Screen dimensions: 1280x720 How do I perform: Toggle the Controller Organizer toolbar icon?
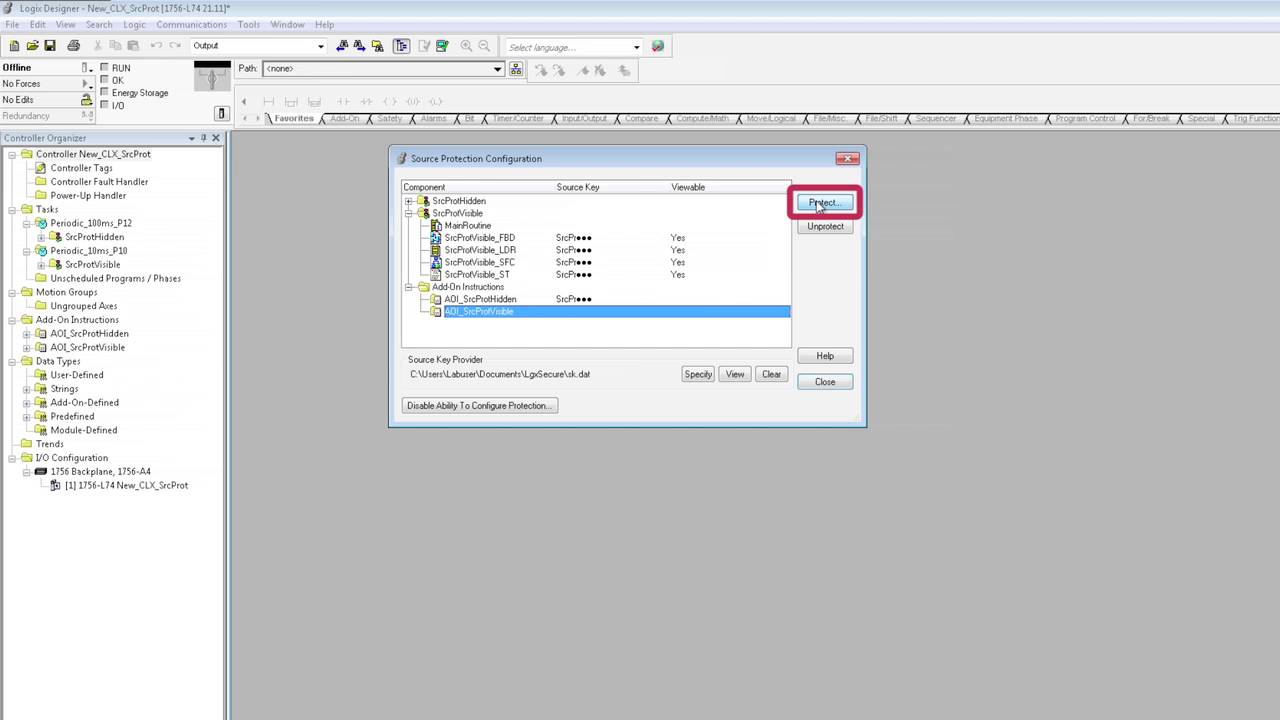(401, 46)
